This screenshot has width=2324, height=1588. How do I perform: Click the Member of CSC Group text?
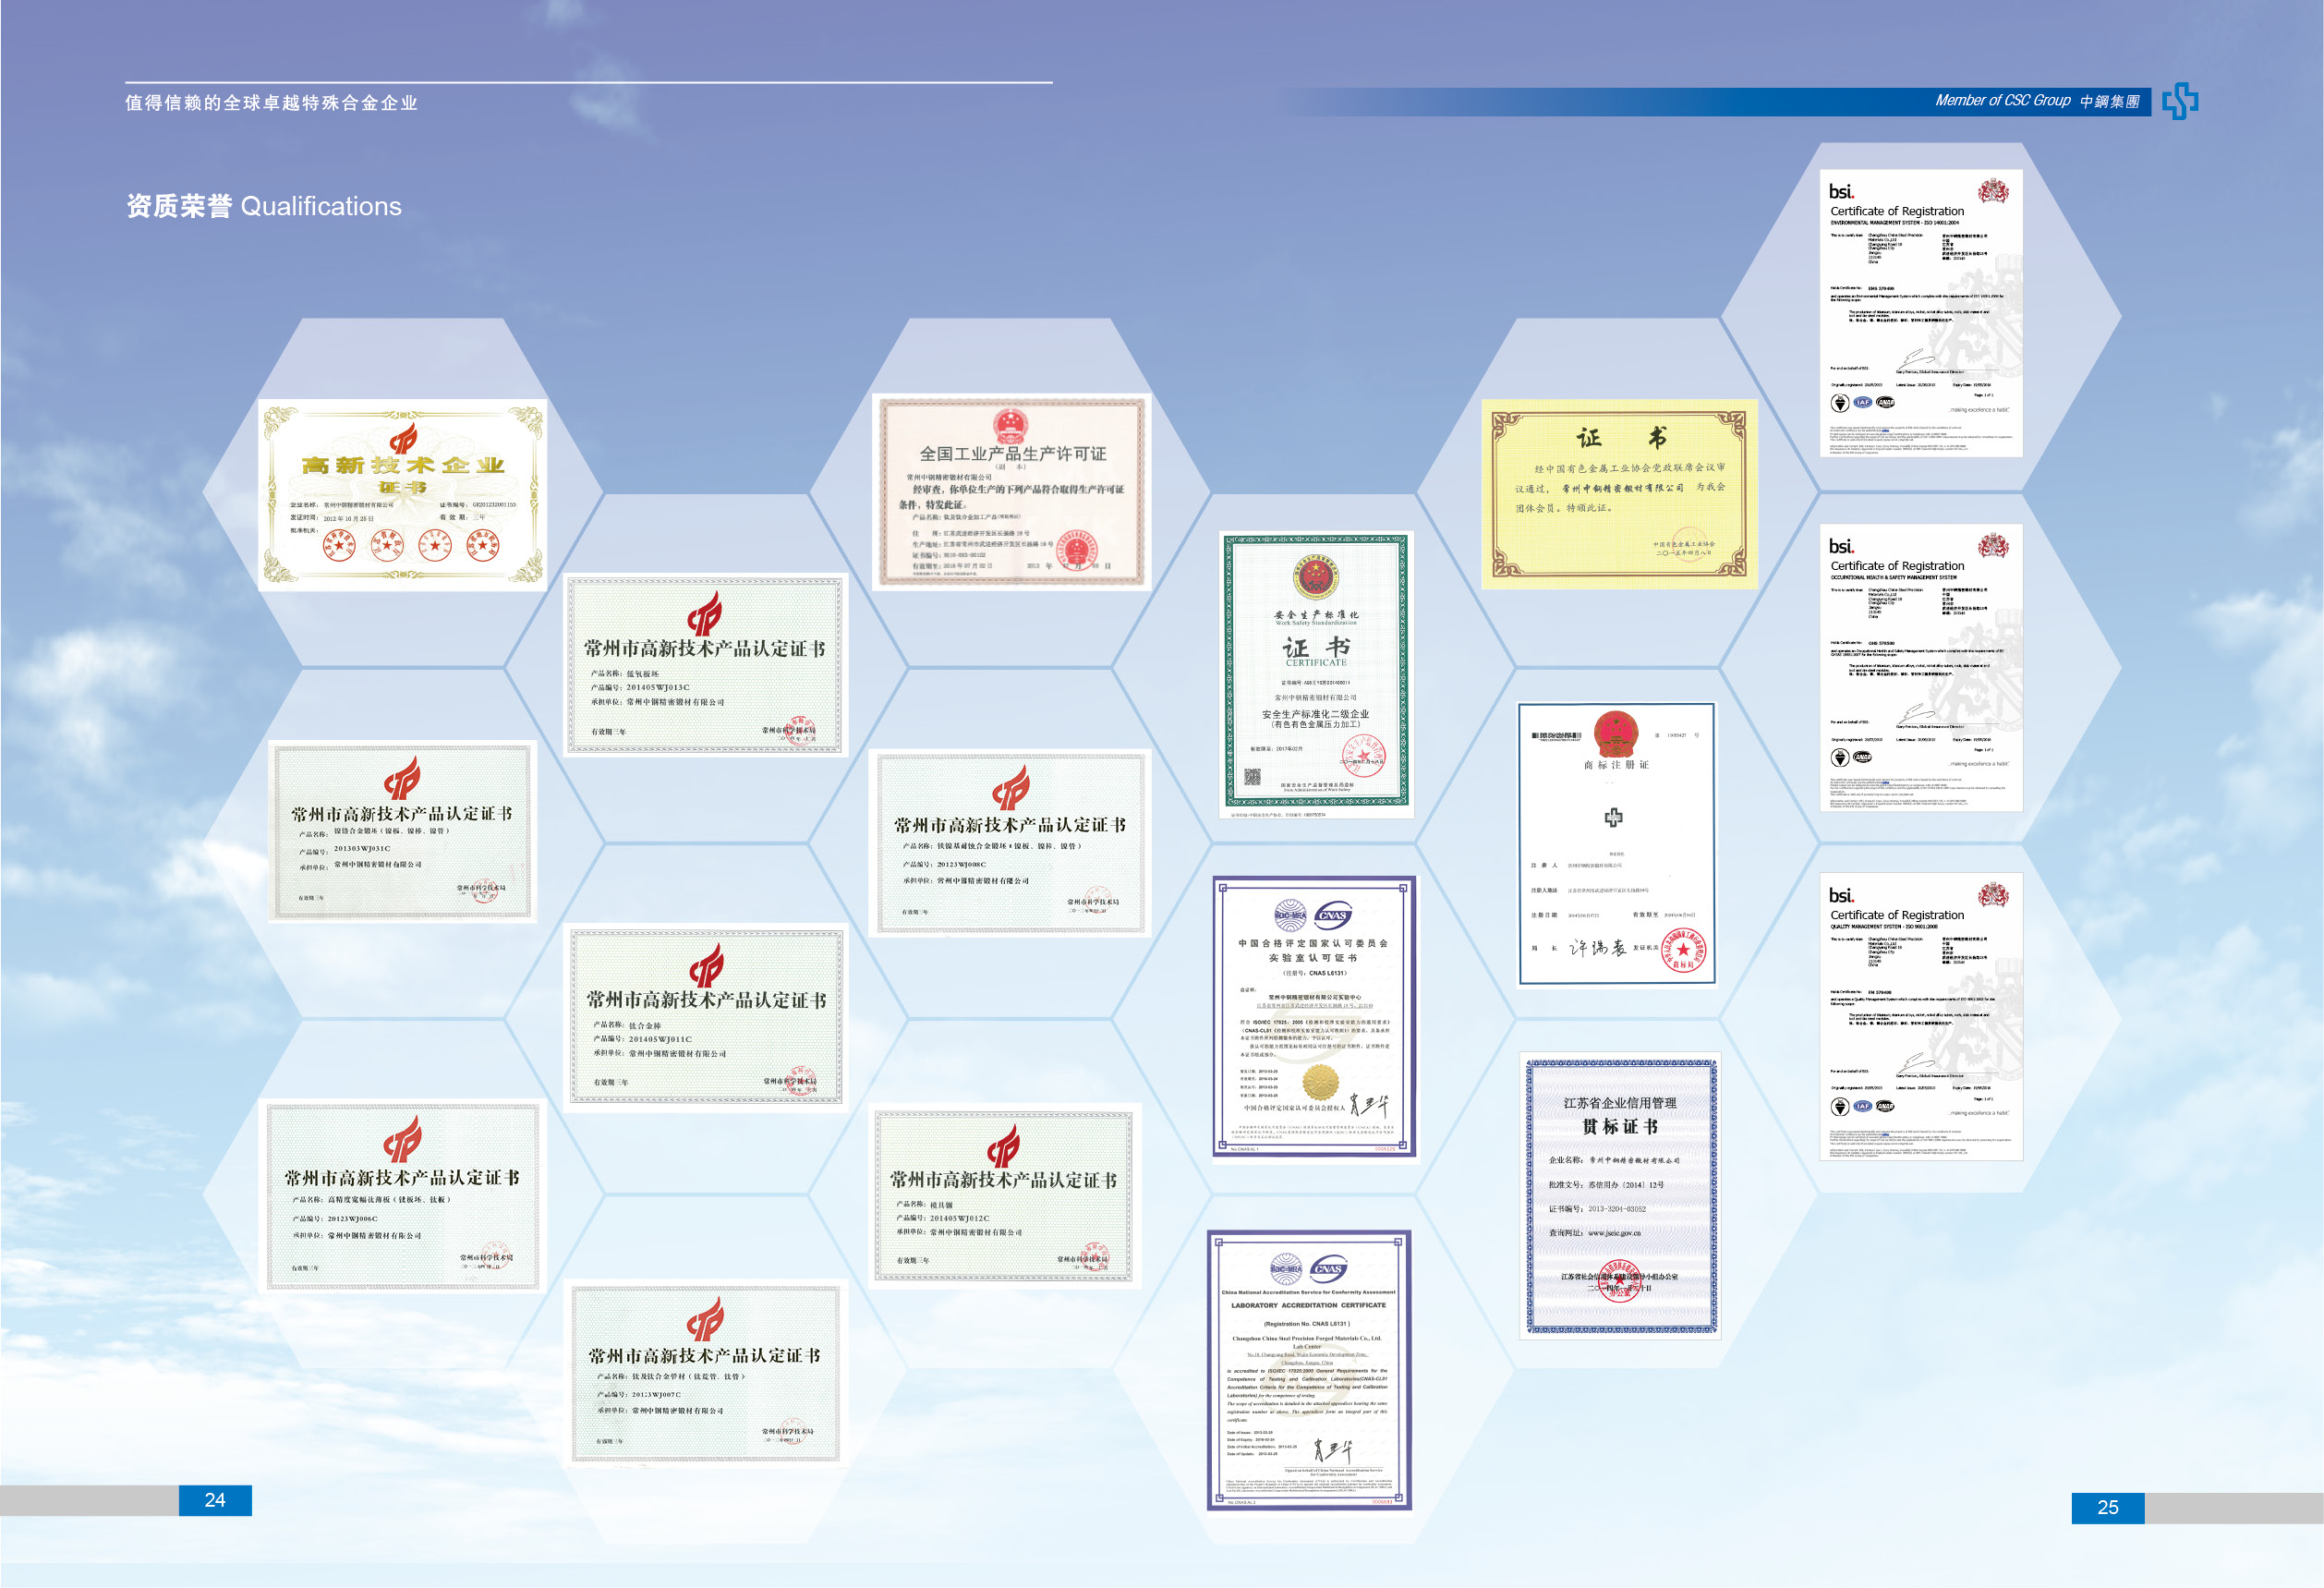2002,101
